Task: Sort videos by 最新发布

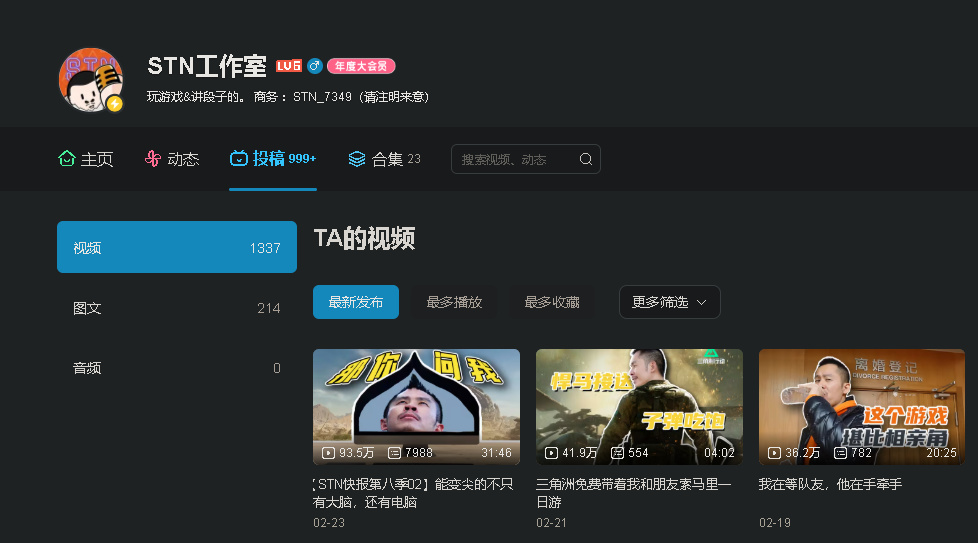Action: tap(356, 302)
